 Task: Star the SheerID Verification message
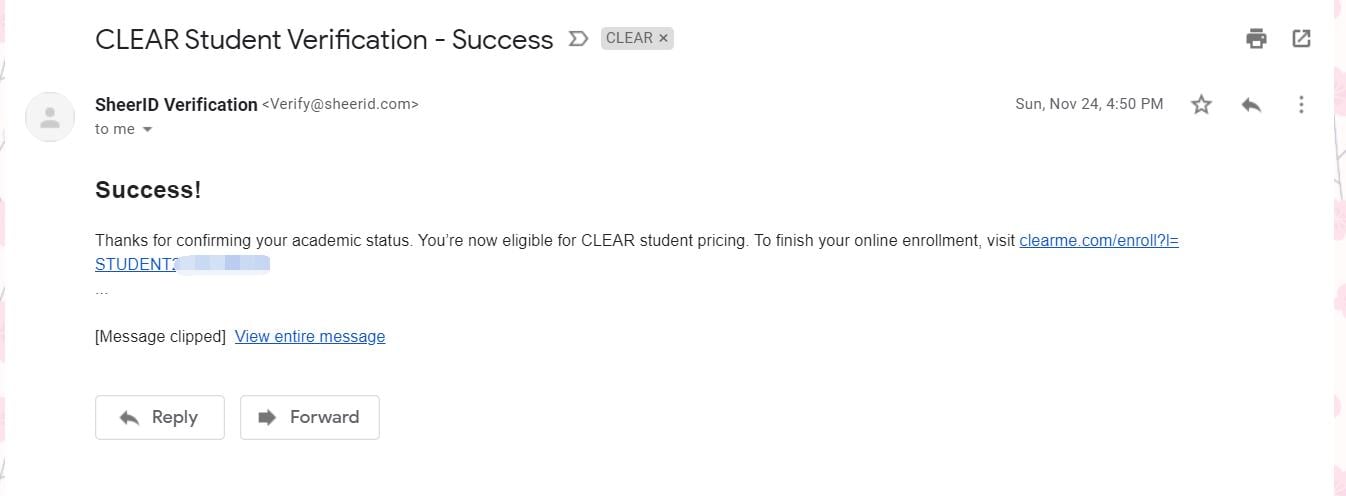pyautogui.click(x=1201, y=104)
